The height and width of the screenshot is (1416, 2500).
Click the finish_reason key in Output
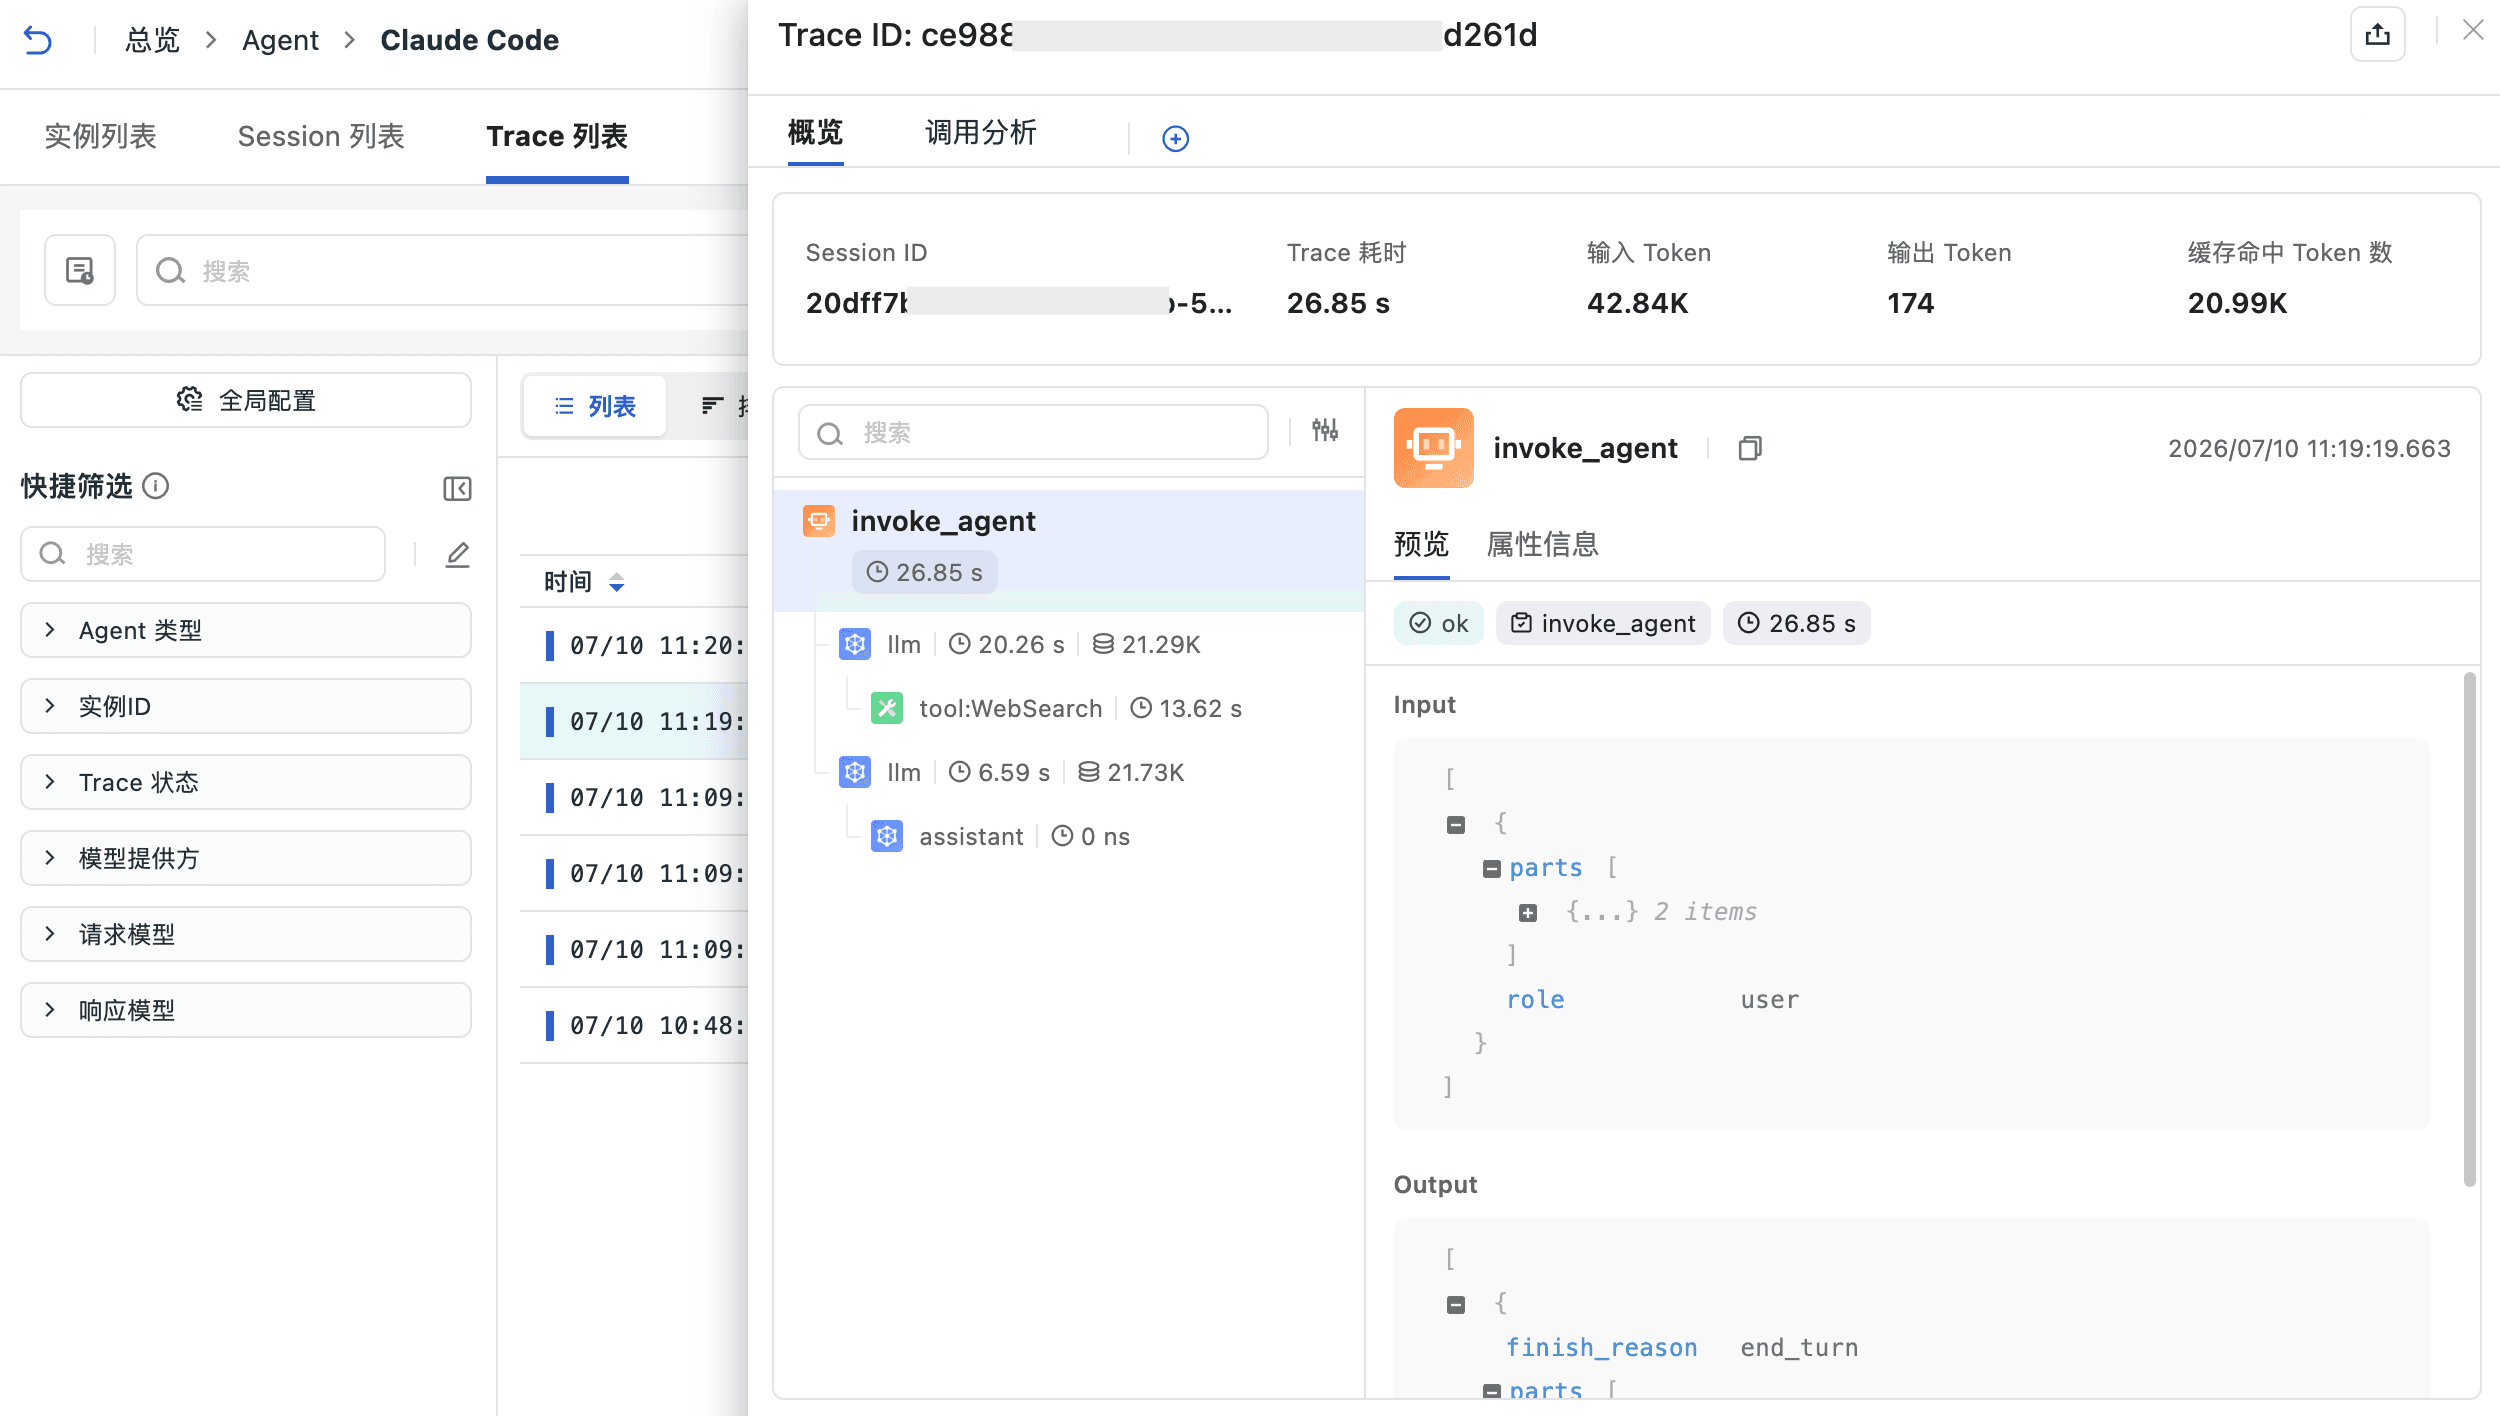(1601, 1347)
